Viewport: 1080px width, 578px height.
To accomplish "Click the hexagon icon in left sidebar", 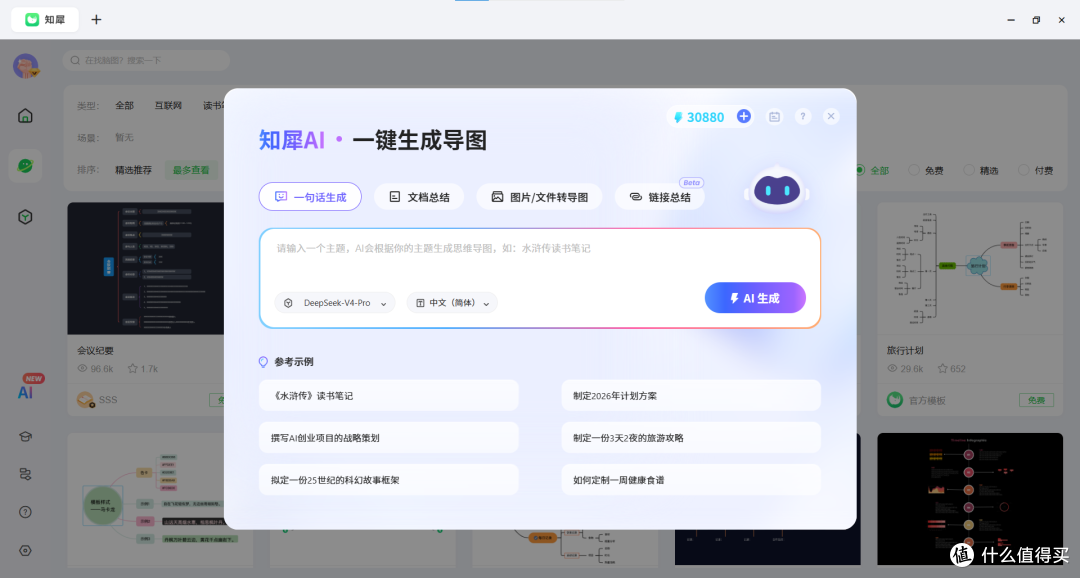I will 25,217.
